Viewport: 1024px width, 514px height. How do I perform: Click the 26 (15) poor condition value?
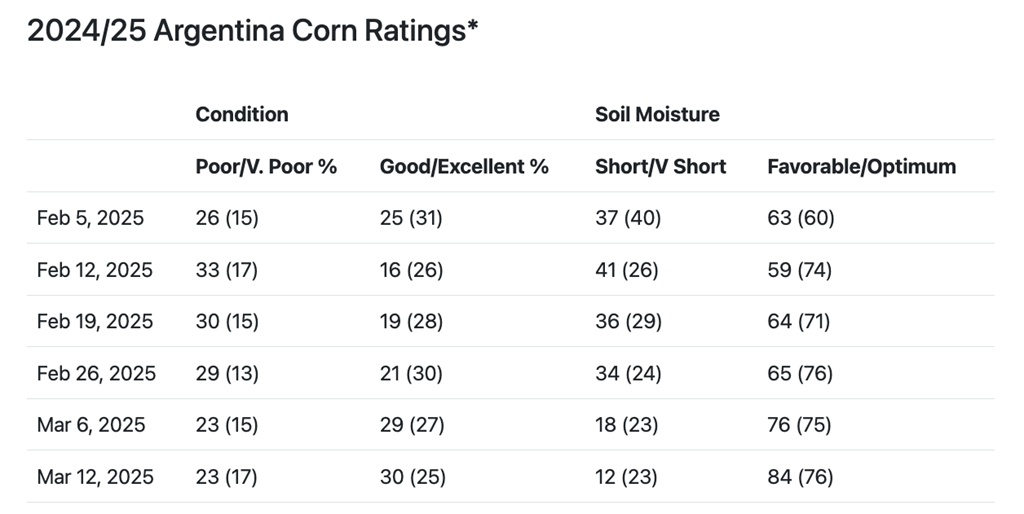227,218
